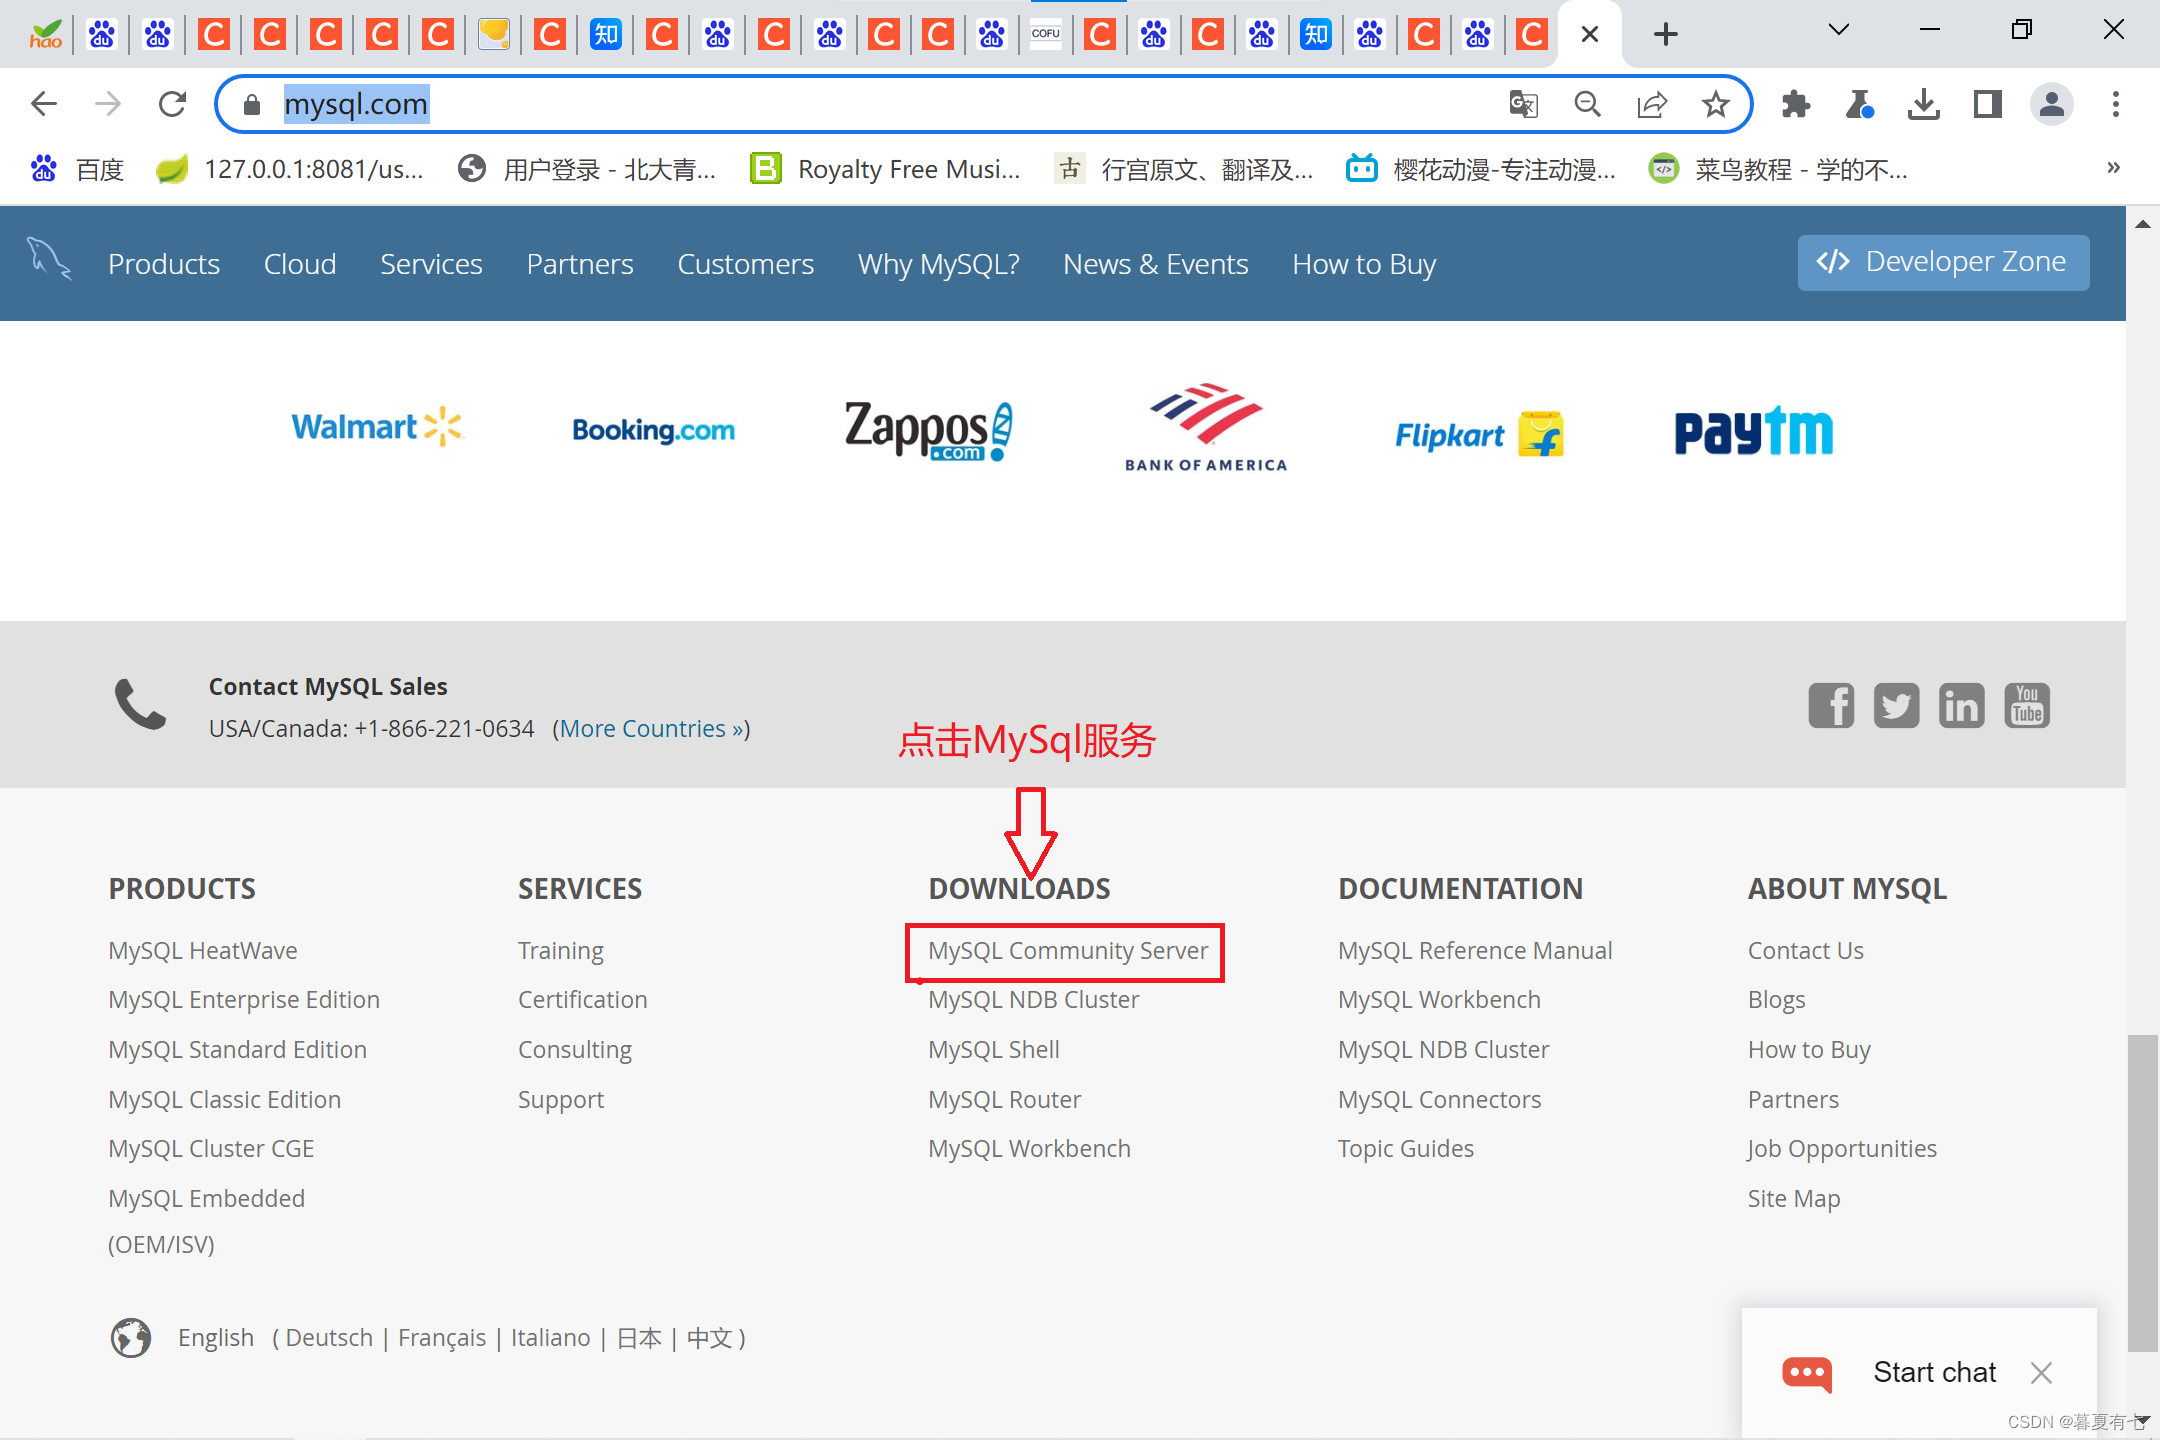2160x1440 pixels.
Task: Click the red chat bubble icon
Action: coord(1807,1373)
